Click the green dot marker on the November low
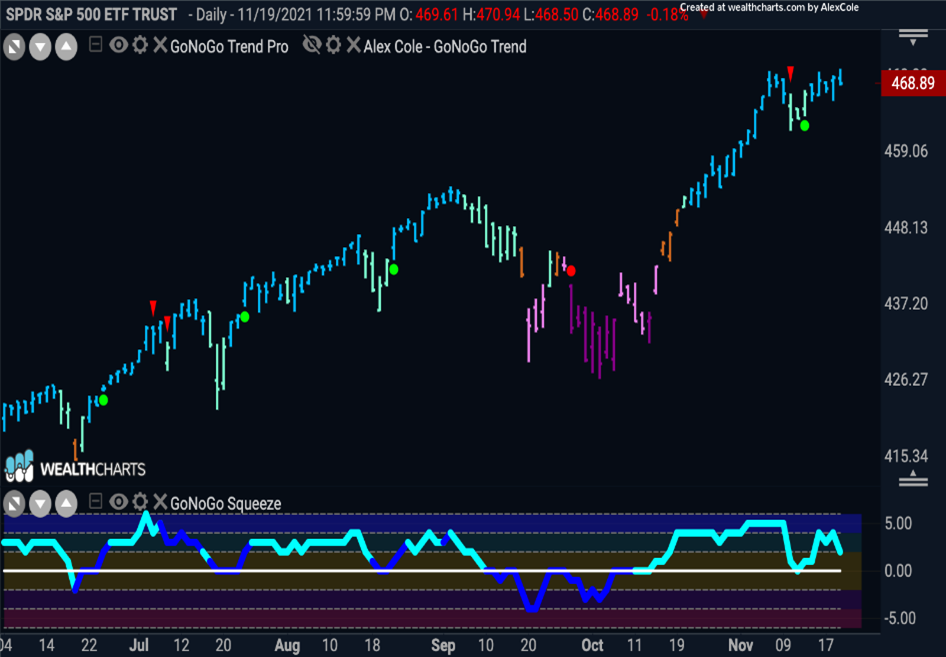Screen dimensions: 946x657 point(804,125)
